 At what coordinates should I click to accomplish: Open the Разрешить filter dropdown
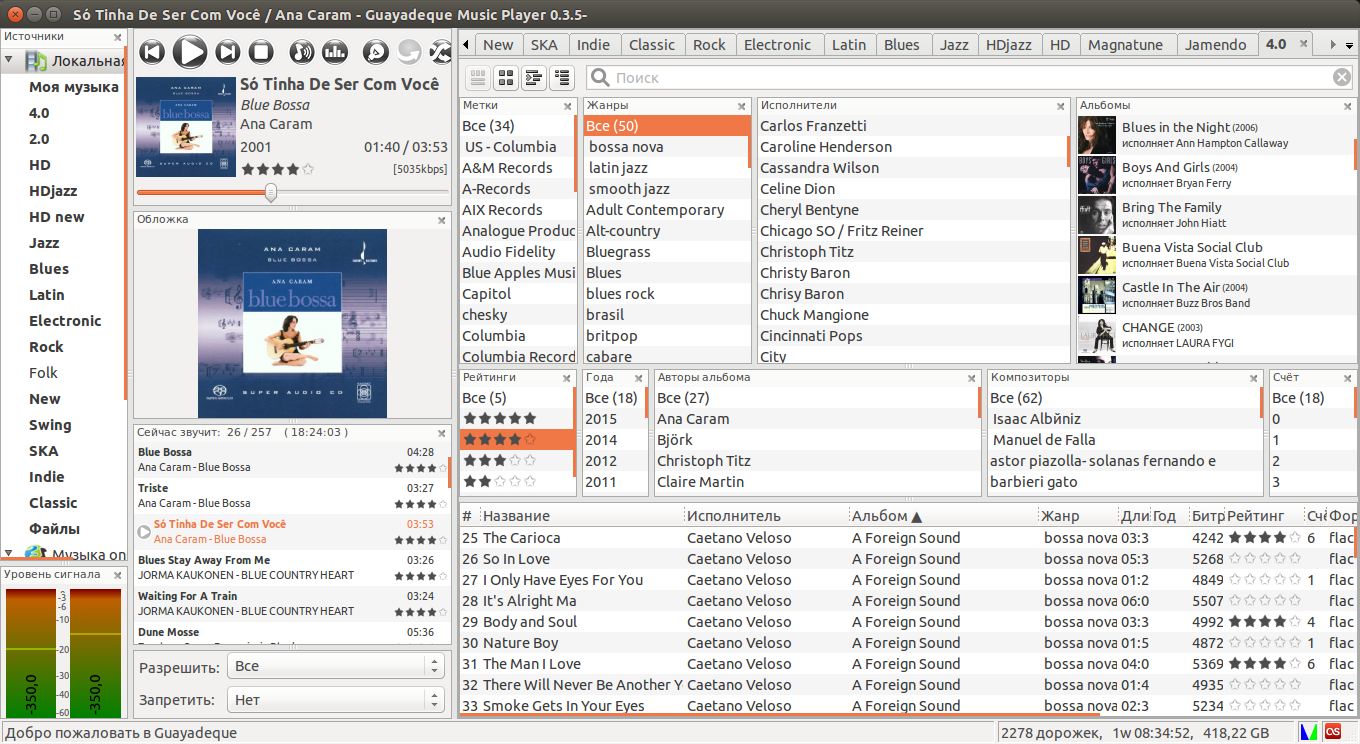point(336,666)
